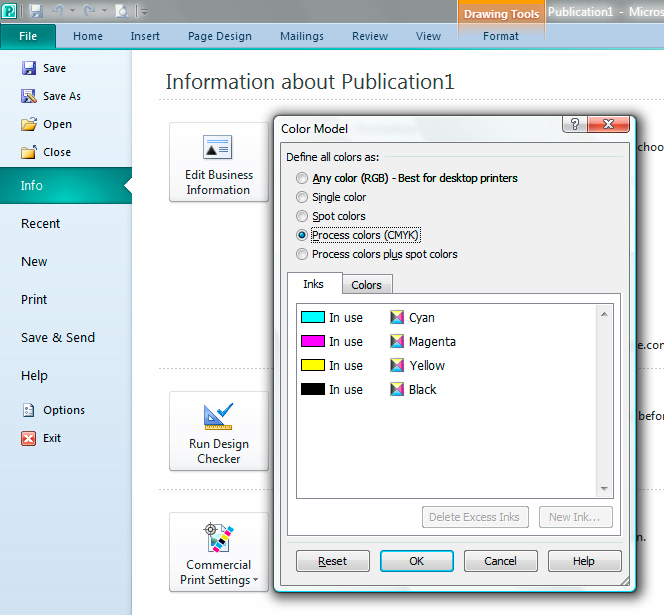Screen dimensions: 664x615
Task: Select Process colors plus spot colors
Action: pyautogui.click(x=303, y=254)
